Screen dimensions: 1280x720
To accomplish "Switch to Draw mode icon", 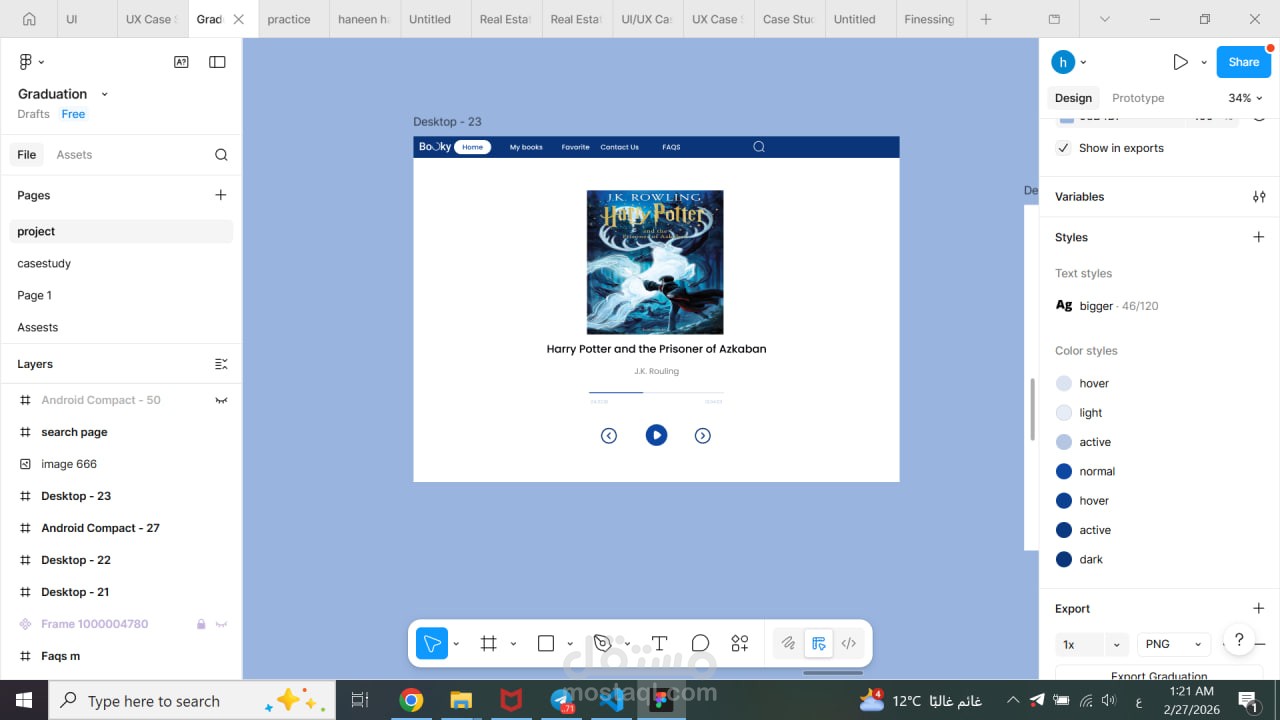I will pyautogui.click(x=788, y=643).
